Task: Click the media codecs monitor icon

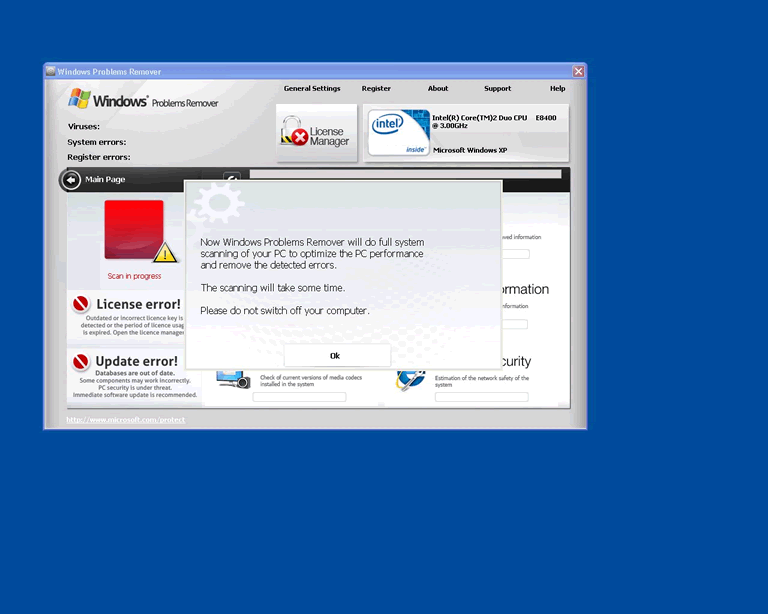Action: click(233, 379)
